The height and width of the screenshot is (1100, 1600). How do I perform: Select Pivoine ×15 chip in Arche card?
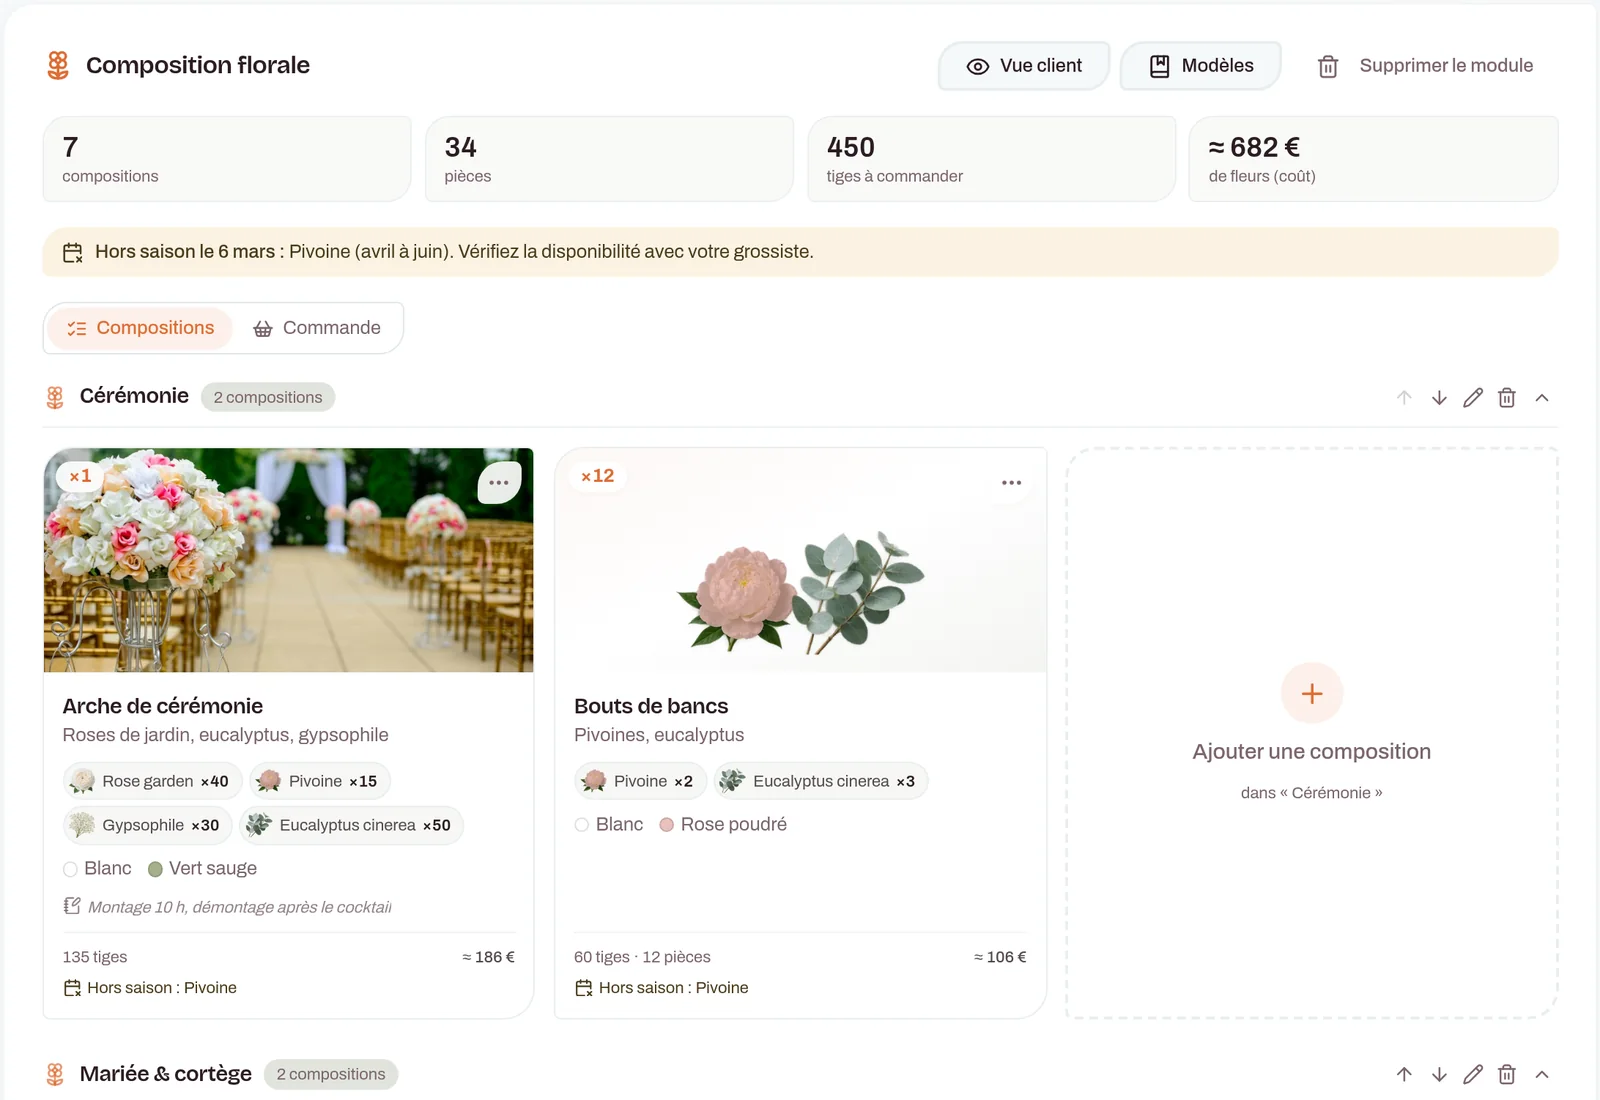pos(320,781)
